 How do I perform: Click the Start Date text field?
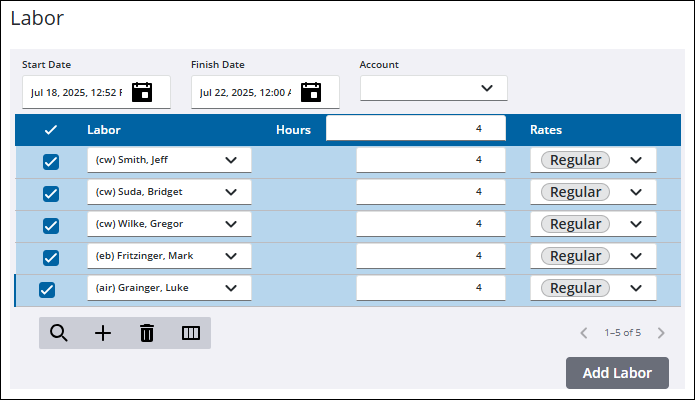[76, 92]
